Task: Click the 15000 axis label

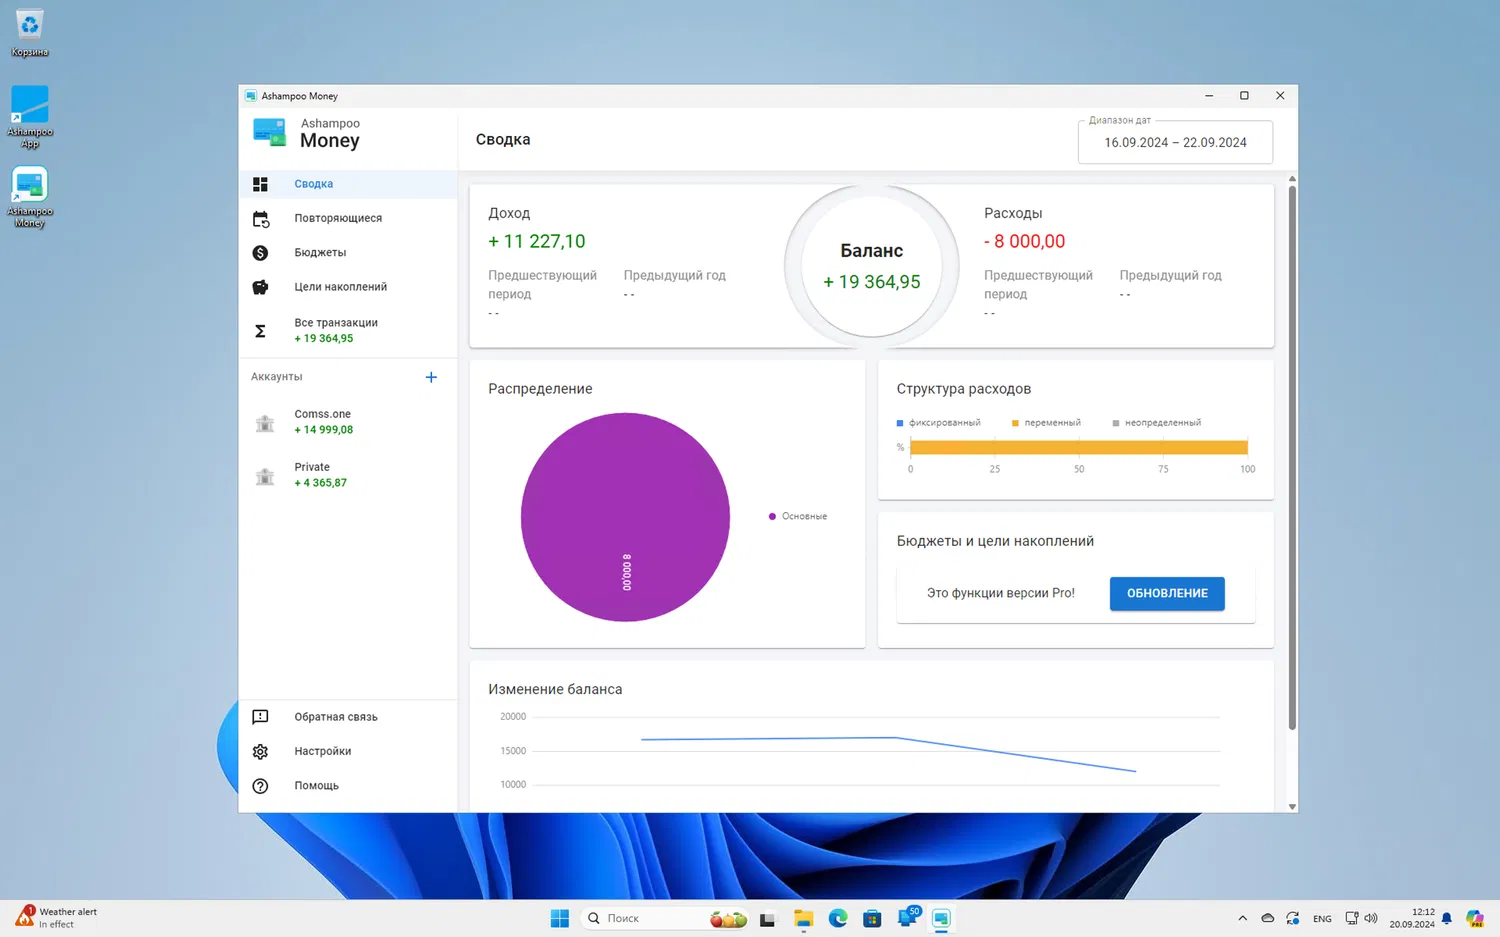Action: click(513, 751)
